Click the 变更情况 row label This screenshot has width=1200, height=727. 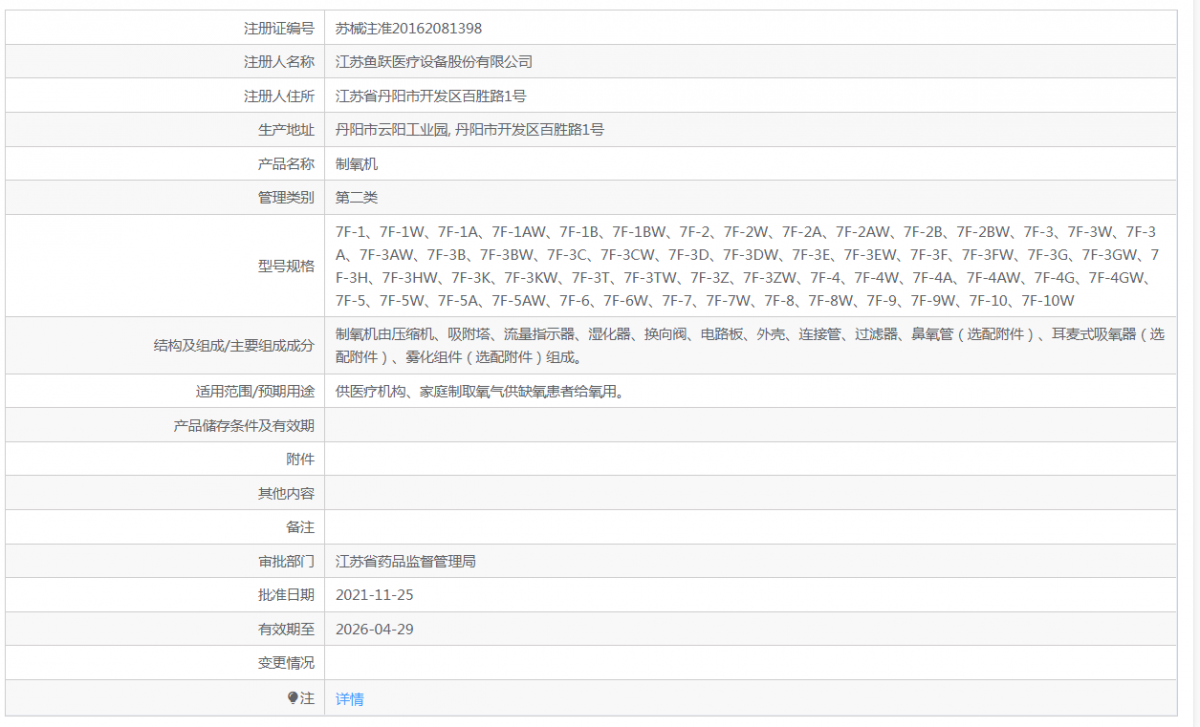point(286,663)
